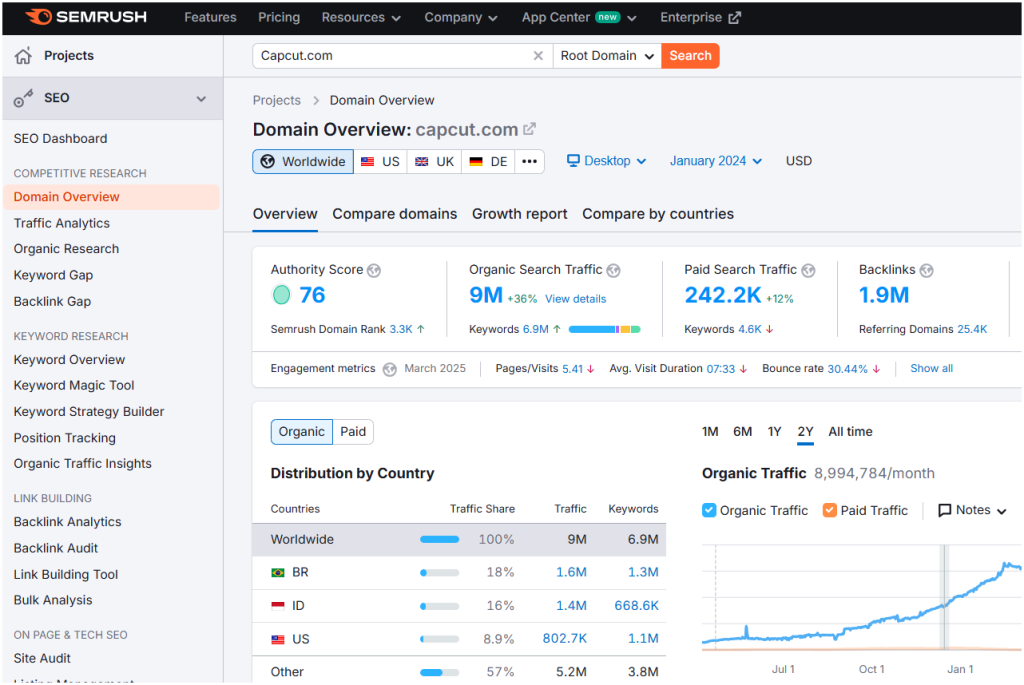Screen dimensions: 1024x685
Task: Click Enterprise external link icon
Action: point(735,18)
